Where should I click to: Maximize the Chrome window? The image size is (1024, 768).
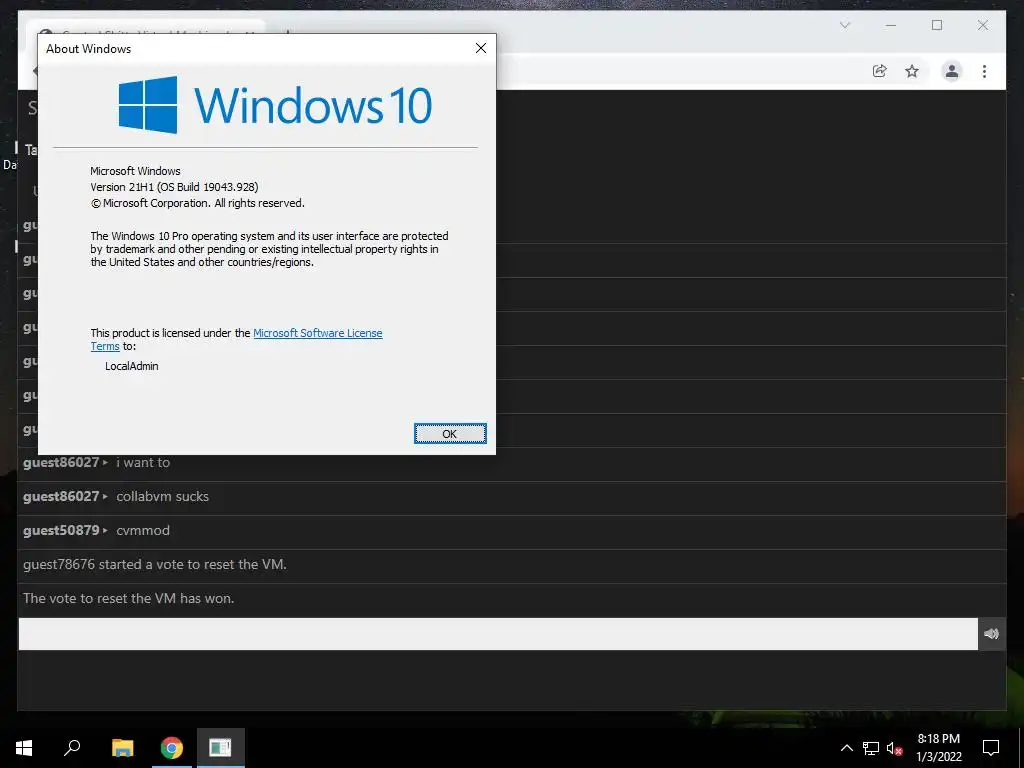pos(937,25)
